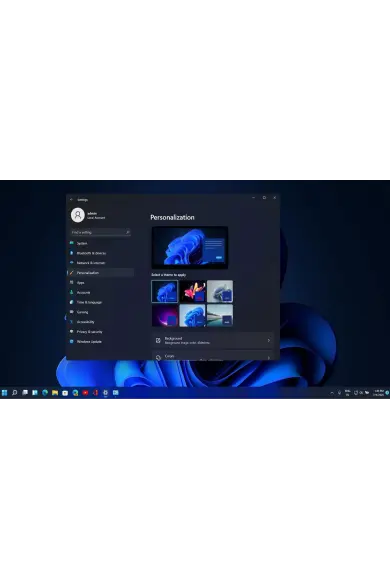Open taskbar Search
The width and height of the screenshot is (390, 580).
tap(14, 393)
